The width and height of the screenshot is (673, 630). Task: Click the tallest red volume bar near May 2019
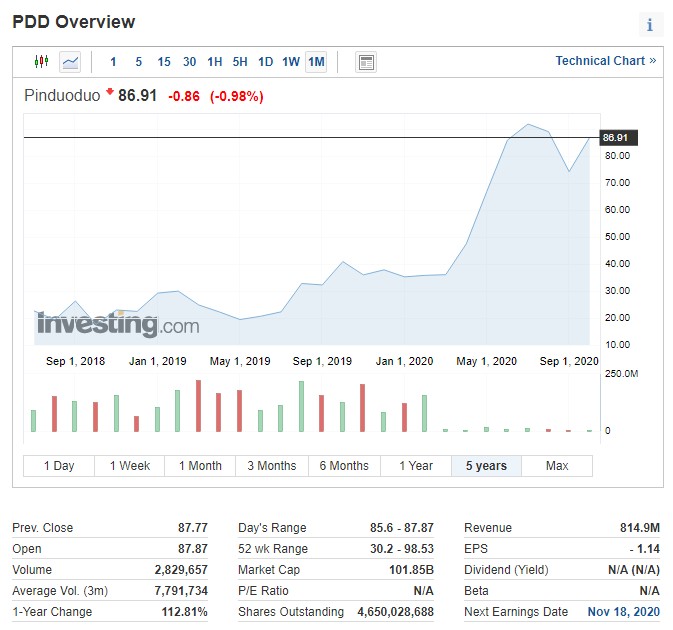[x=198, y=406]
